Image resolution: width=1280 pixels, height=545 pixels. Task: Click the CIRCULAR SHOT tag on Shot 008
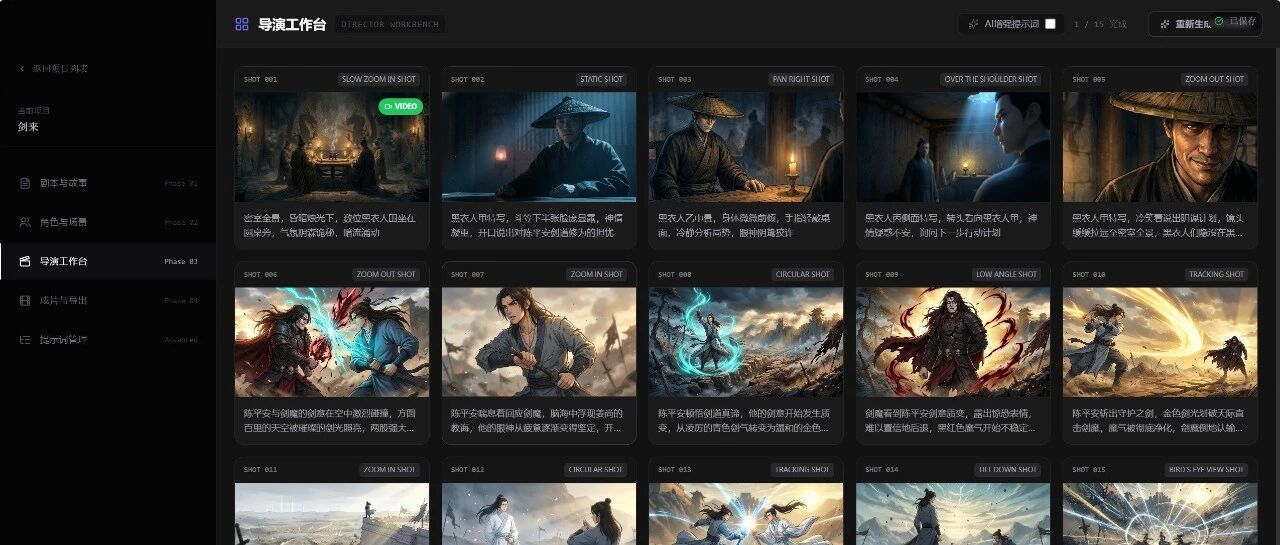point(804,274)
